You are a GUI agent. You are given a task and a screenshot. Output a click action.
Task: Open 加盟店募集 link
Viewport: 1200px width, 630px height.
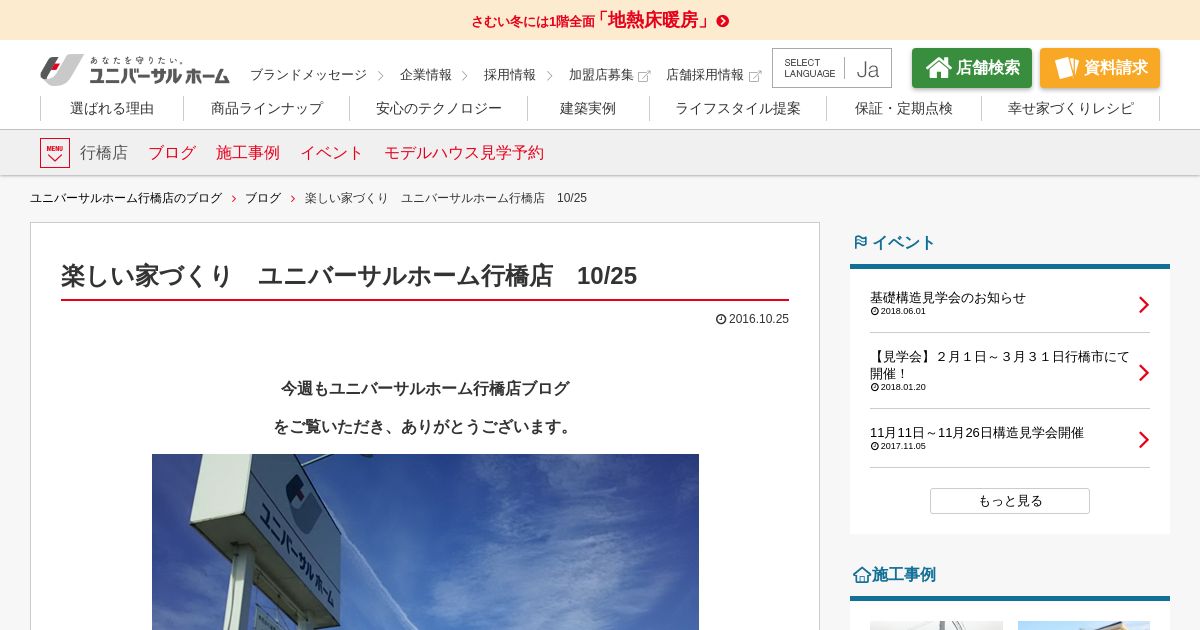pyautogui.click(x=601, y=75)
